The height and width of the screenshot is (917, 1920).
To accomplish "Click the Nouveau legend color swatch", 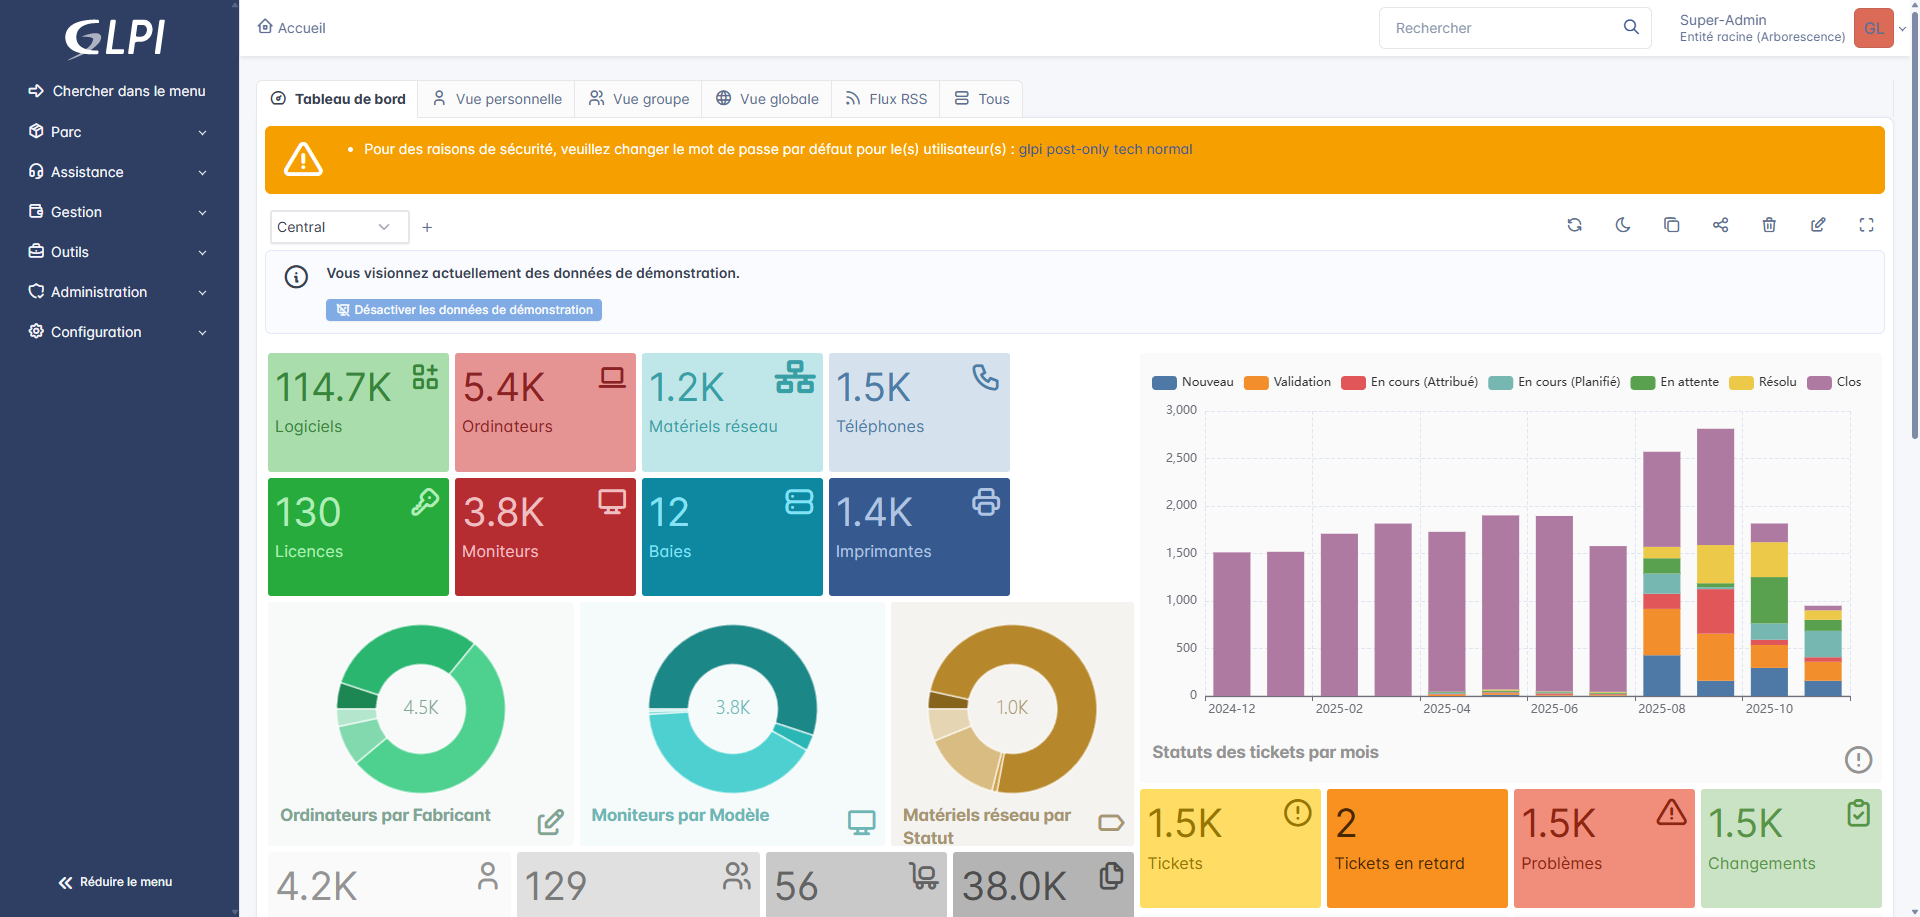I will pos(1164,383).
